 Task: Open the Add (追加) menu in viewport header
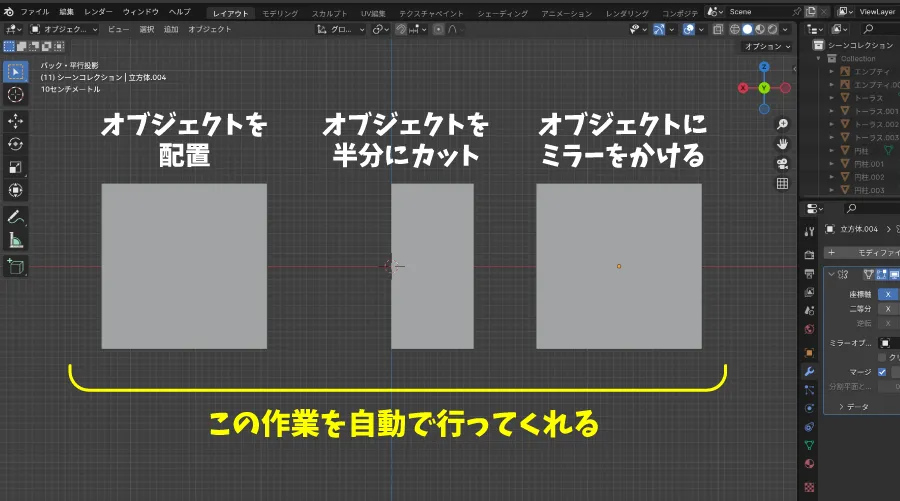[171, 29]
